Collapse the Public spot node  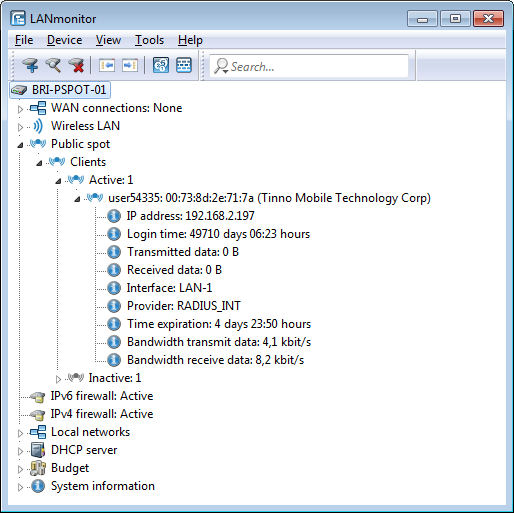(x=20, y=145)
